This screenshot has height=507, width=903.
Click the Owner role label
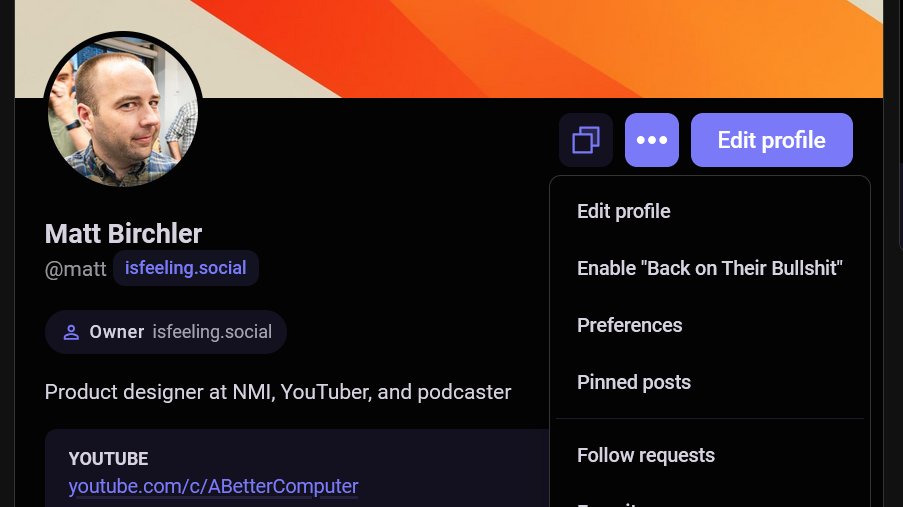coord(117,332)
